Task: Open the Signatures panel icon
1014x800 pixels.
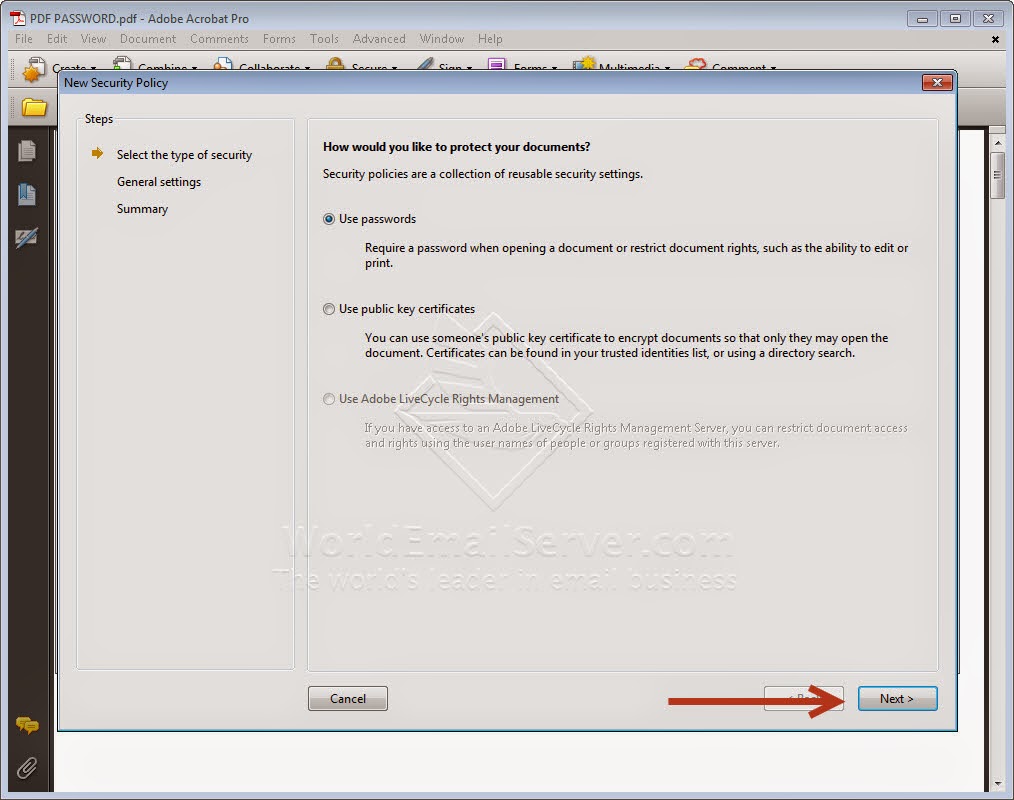Action: (x=27, y=237)
